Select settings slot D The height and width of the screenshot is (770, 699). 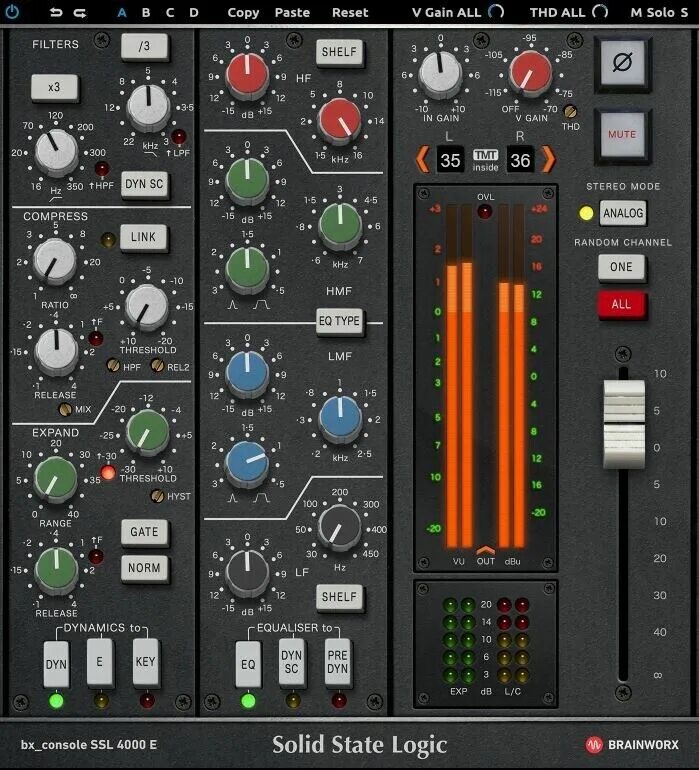coord(194,12)
